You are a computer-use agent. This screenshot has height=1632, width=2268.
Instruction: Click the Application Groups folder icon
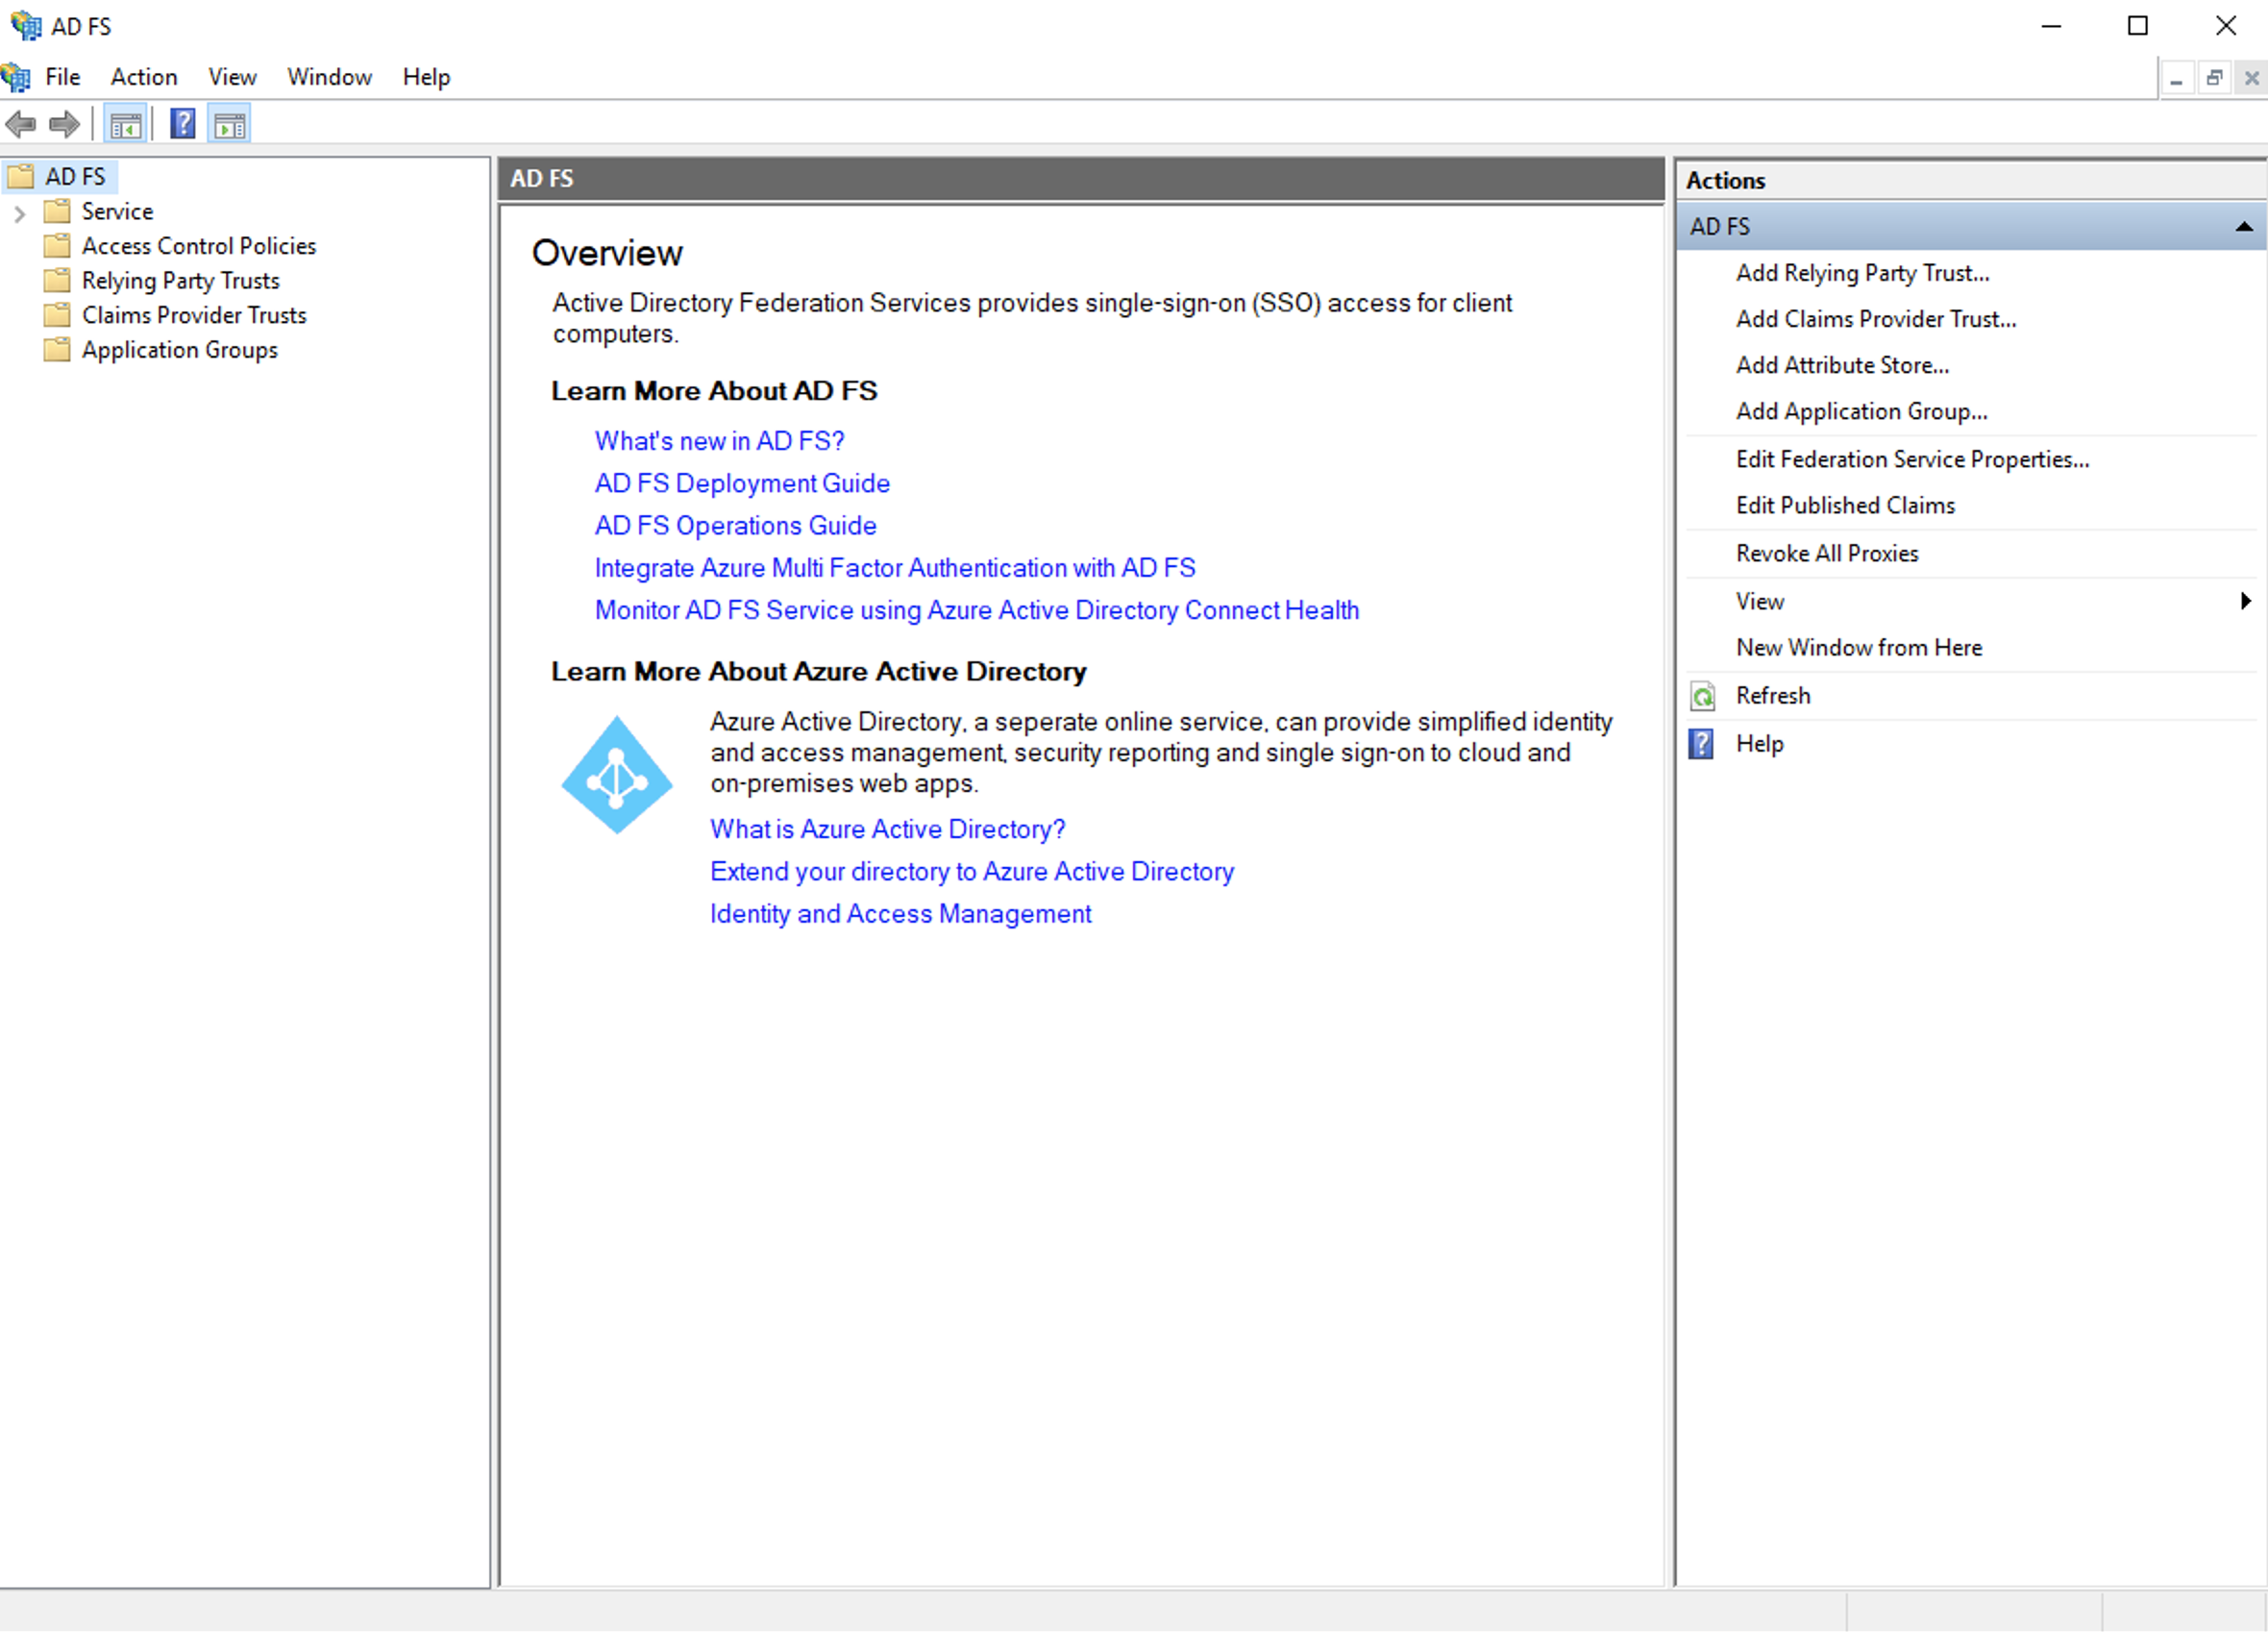click(58, 349)
